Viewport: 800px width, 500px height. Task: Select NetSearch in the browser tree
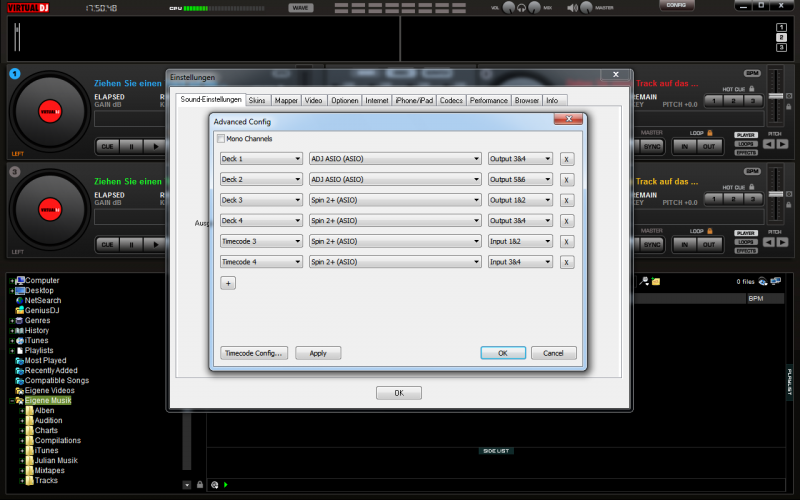pos(43,301)
